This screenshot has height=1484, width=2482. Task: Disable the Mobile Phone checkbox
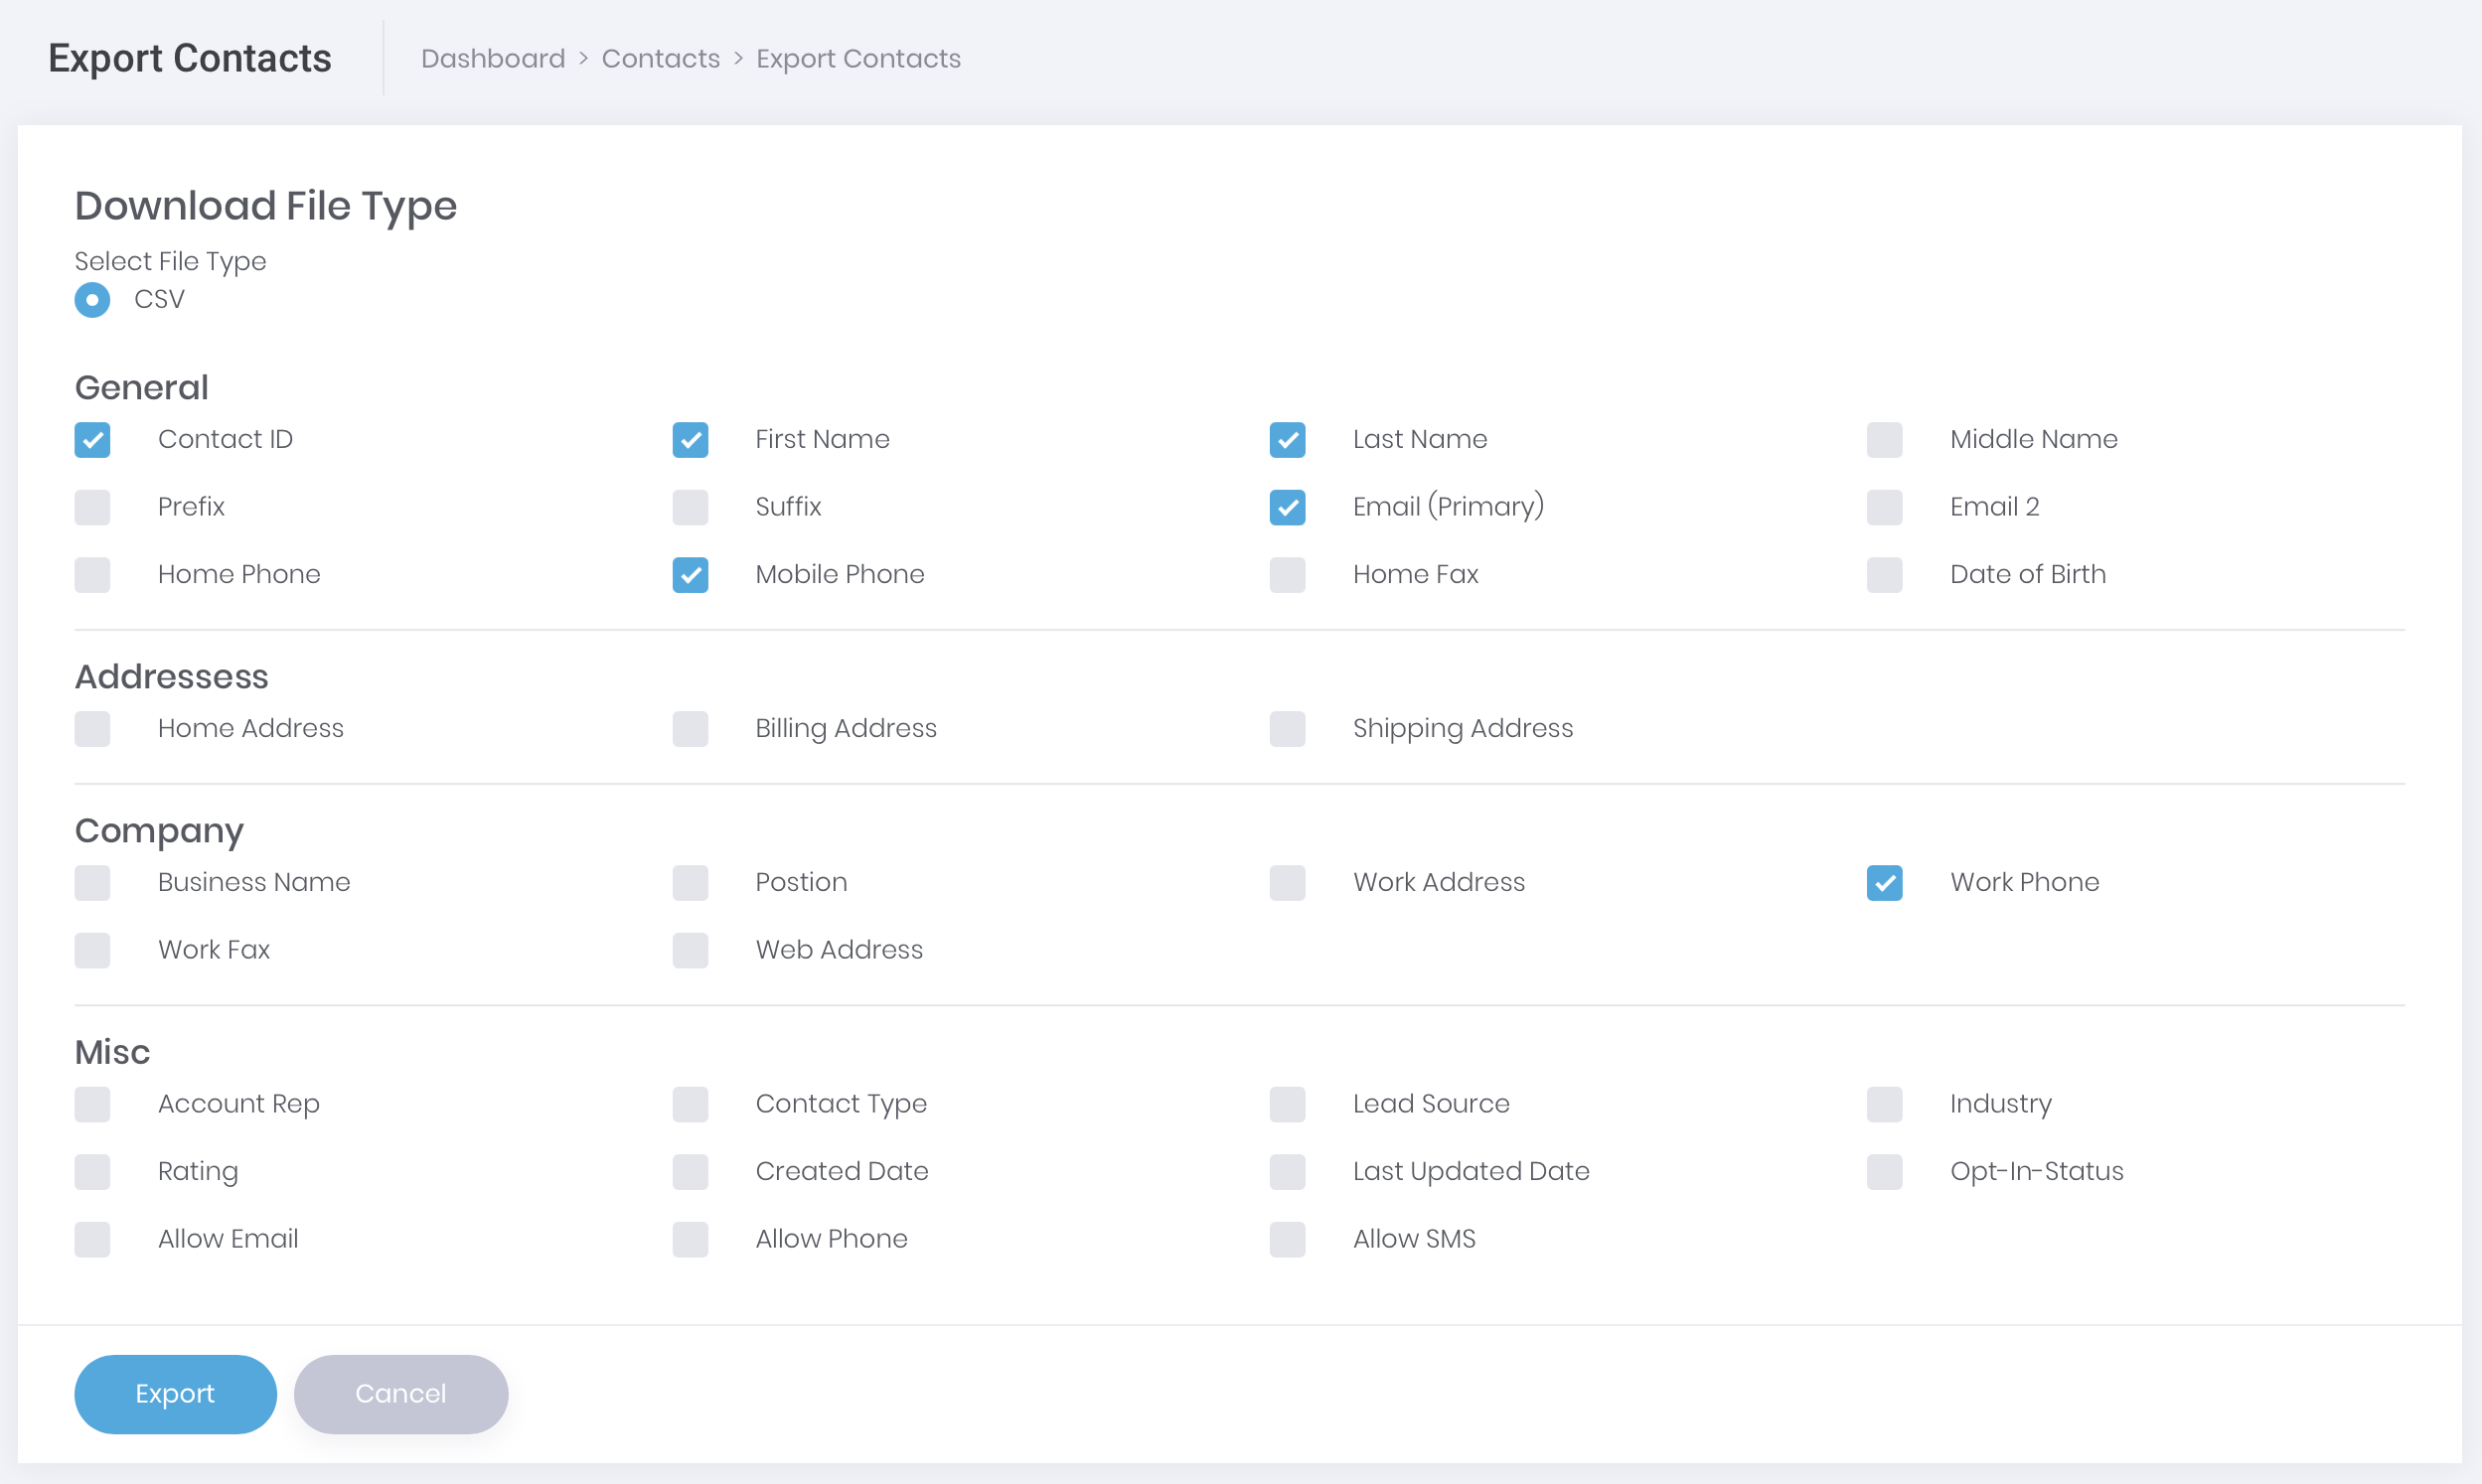pos(689,574)
